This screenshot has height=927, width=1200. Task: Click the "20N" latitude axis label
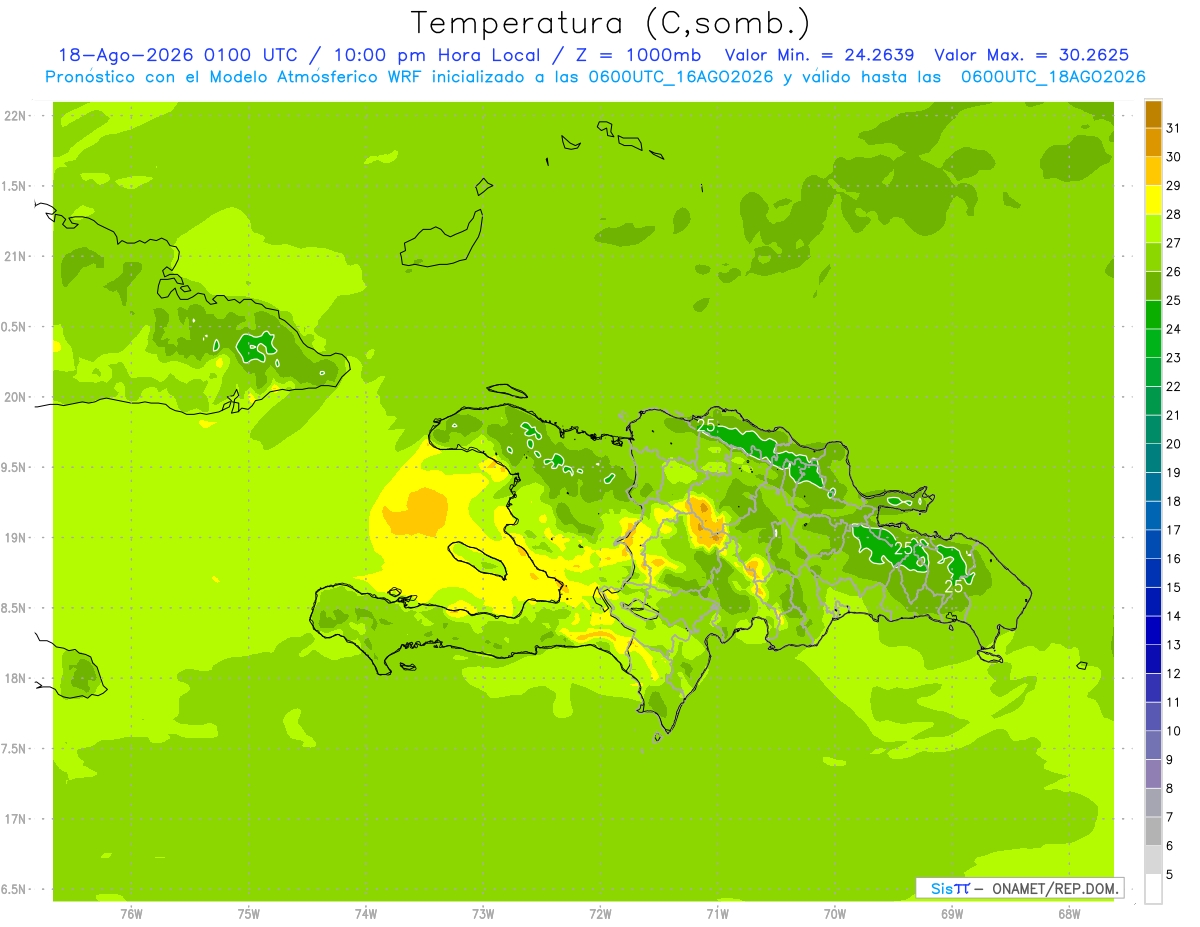coord(16,398)
